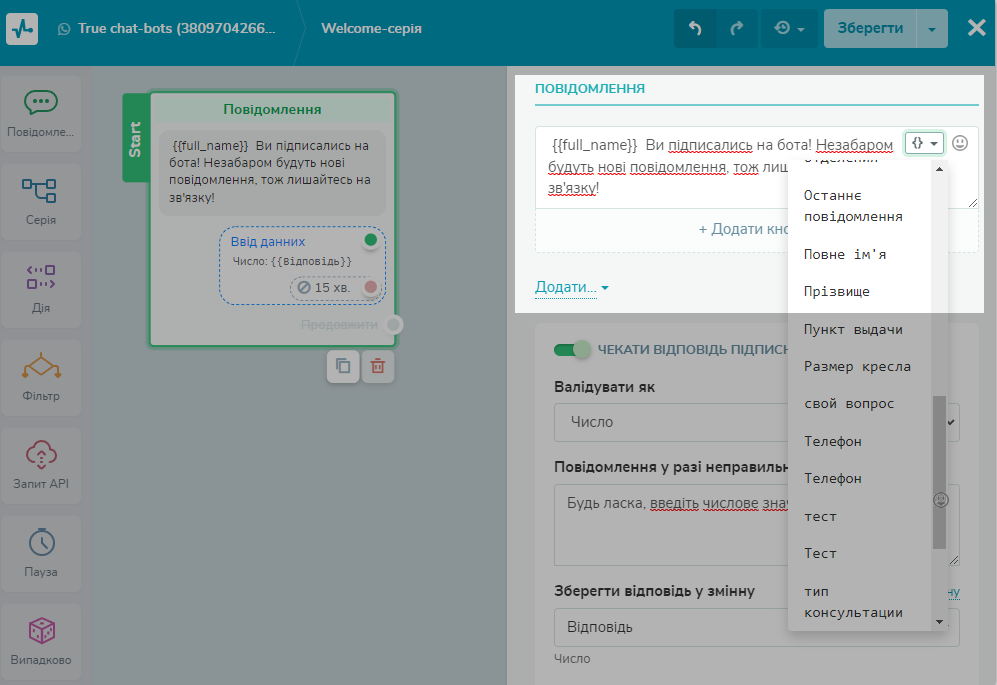Screen dimensions: 997x685
Task: Click the Зберегти button
Action: click(x=870, y=29)
